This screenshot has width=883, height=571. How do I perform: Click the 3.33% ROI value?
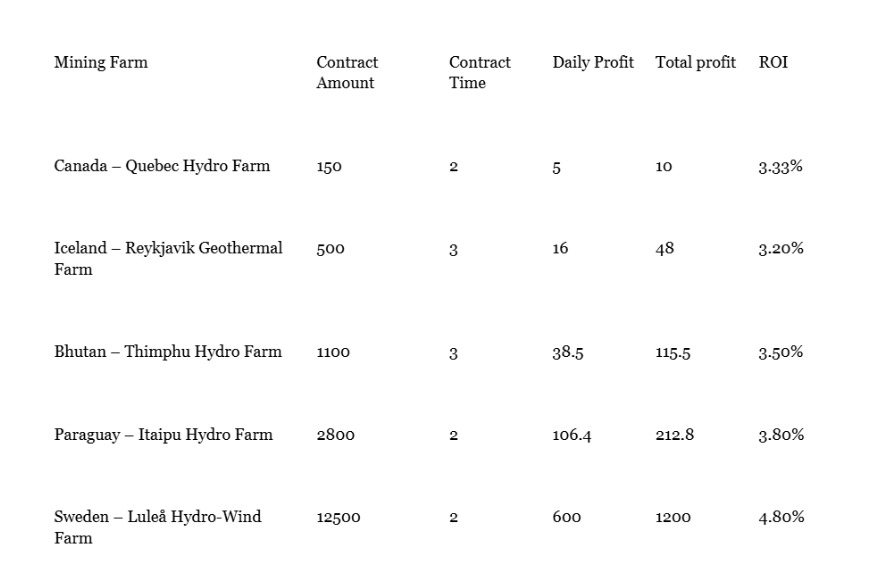(780, 168)
